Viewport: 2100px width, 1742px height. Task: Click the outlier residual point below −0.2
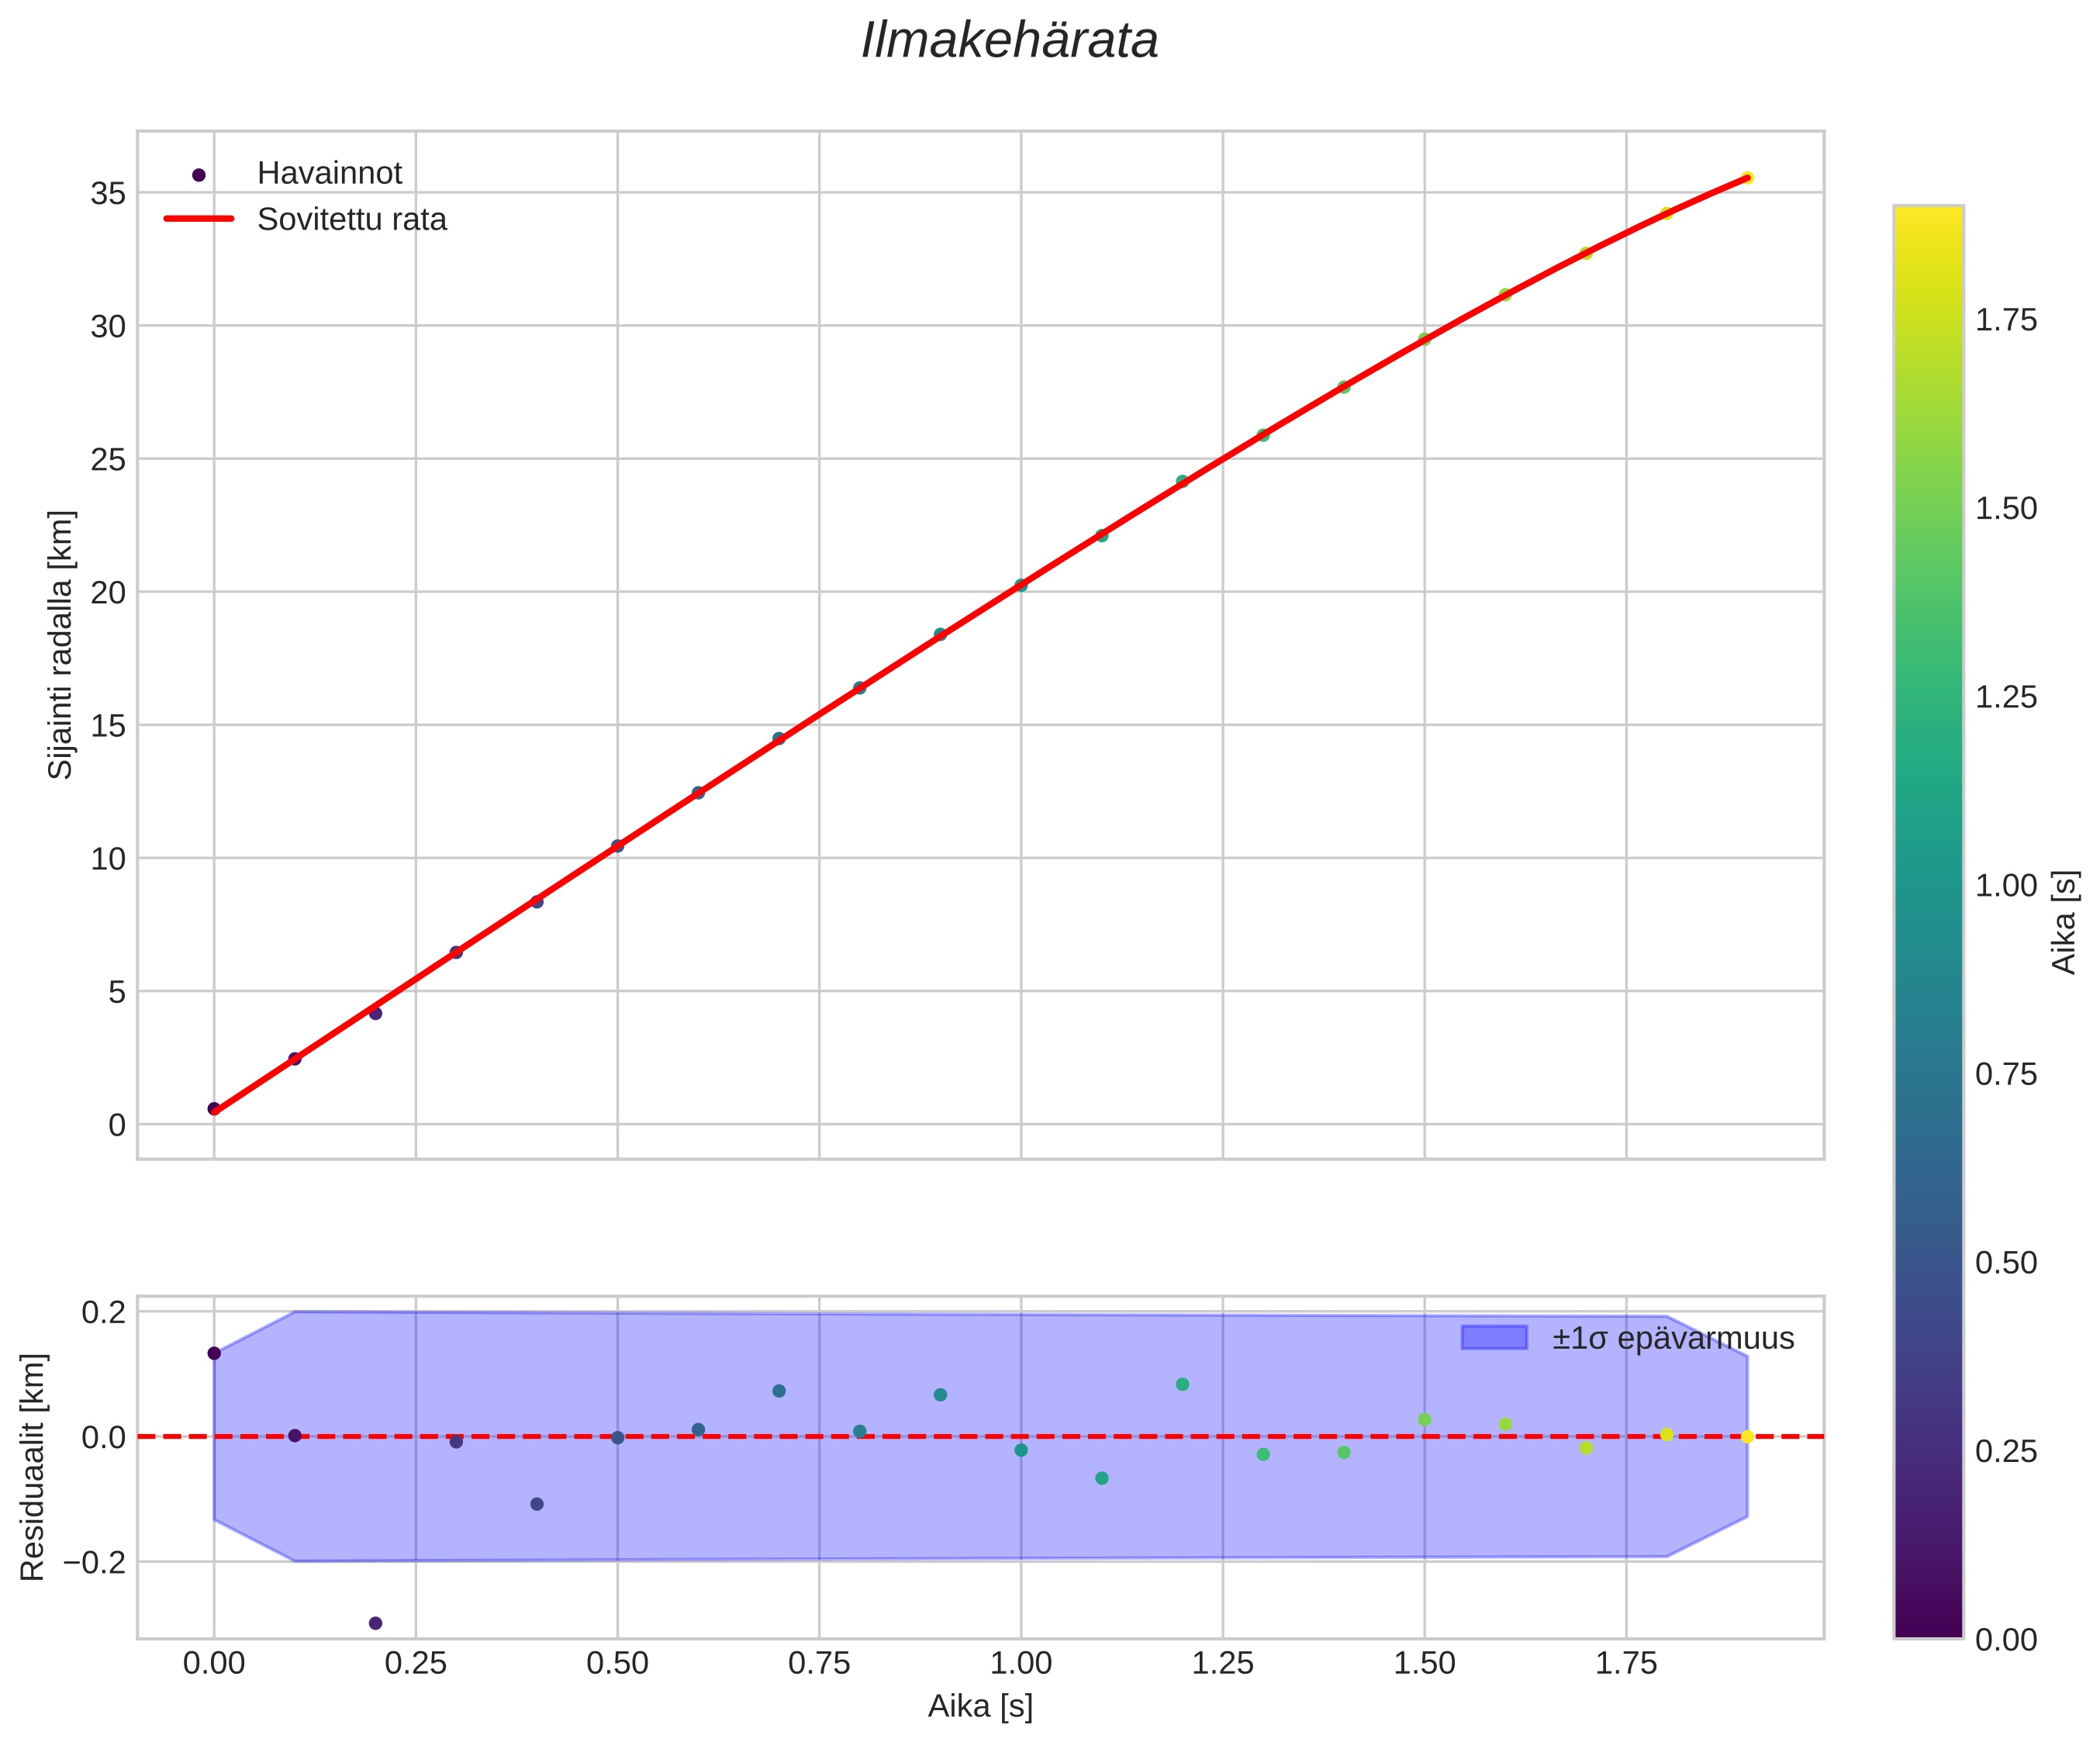pyautogui.click(x=375, y=1622)
